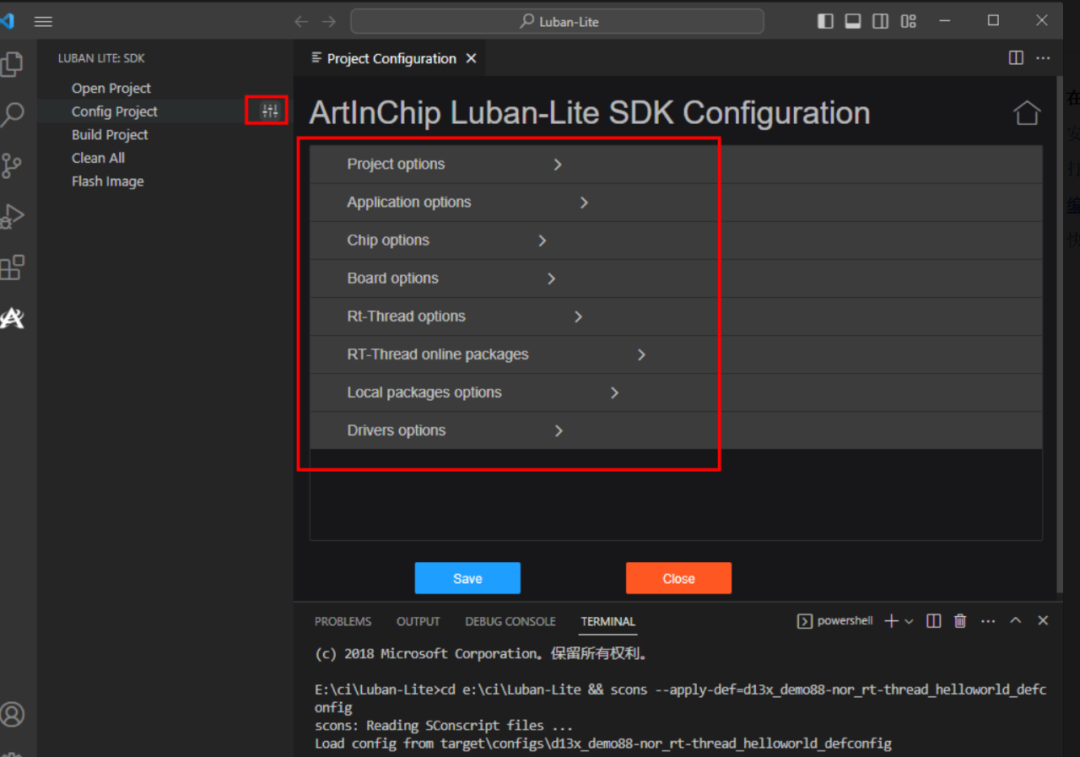Open the hamburger application menu
This screenshot has height=757, width=1080.
43,21
